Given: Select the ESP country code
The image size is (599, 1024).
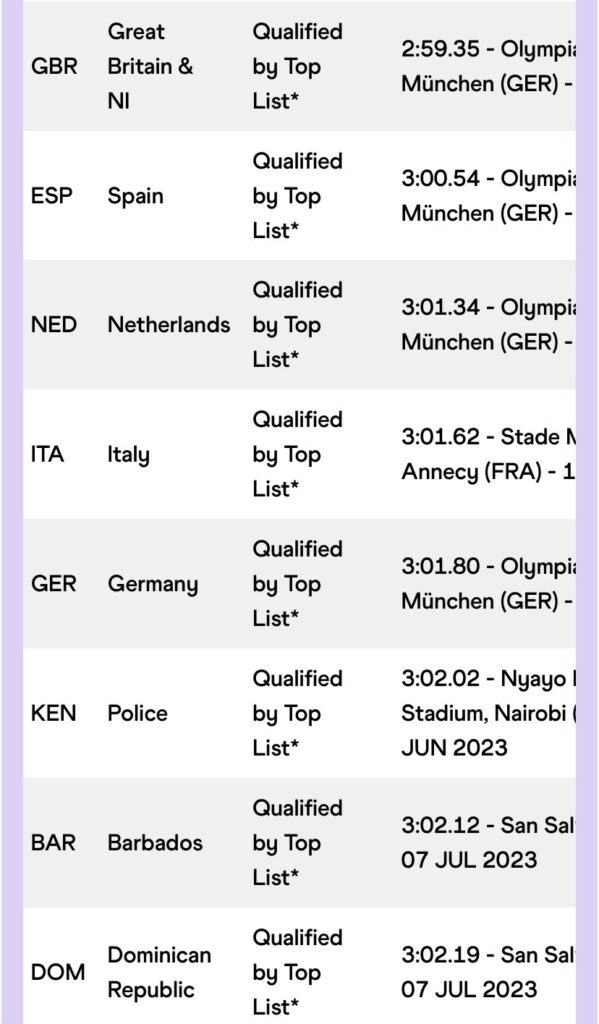Looking at the screenshot, I should pos(52,196).
